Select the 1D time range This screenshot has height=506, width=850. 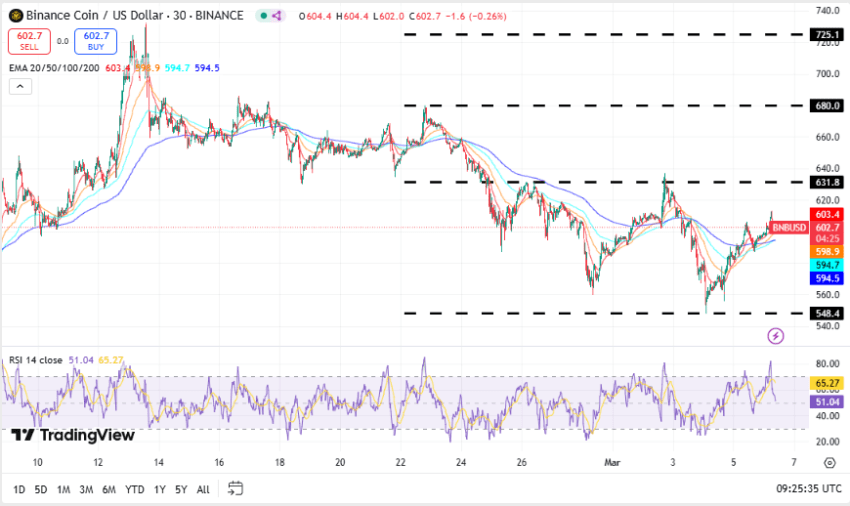(19, 490)
